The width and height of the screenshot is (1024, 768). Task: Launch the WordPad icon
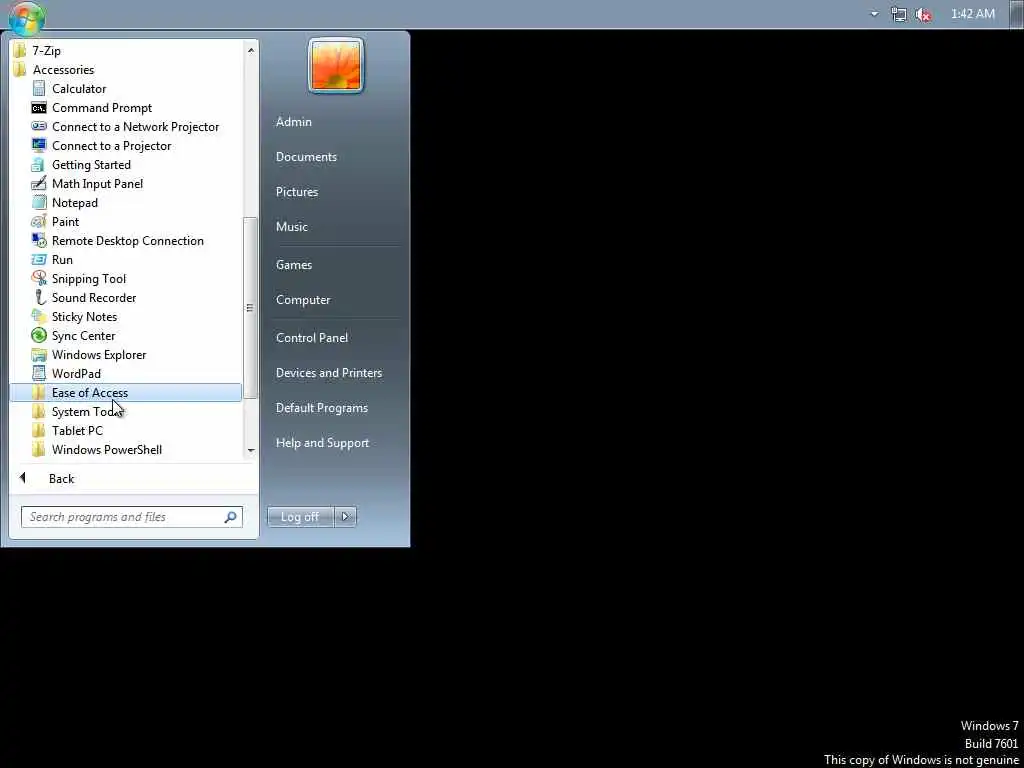(39, 374)
